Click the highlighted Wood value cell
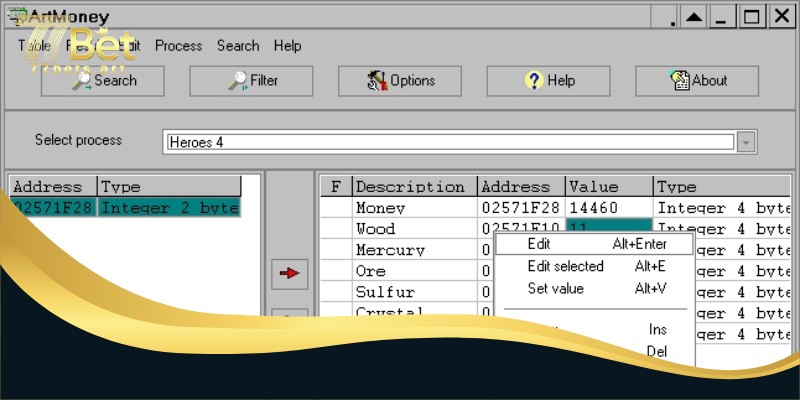Screen dimensions: 800x400 click(609, 227)
